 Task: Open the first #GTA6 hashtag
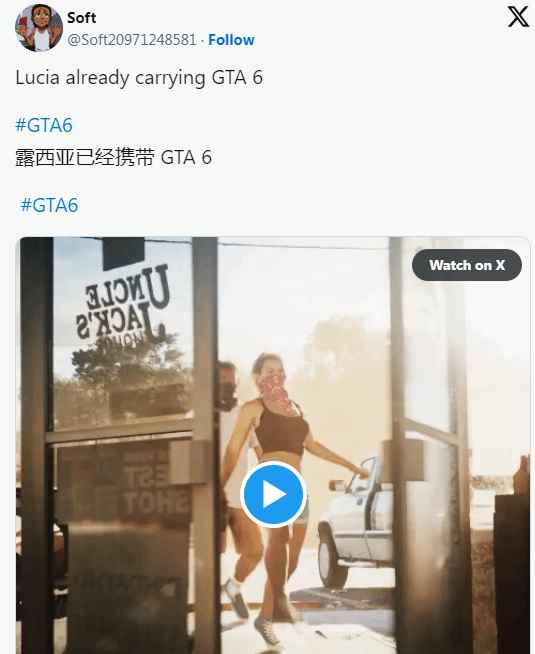[x=44, y=125]
